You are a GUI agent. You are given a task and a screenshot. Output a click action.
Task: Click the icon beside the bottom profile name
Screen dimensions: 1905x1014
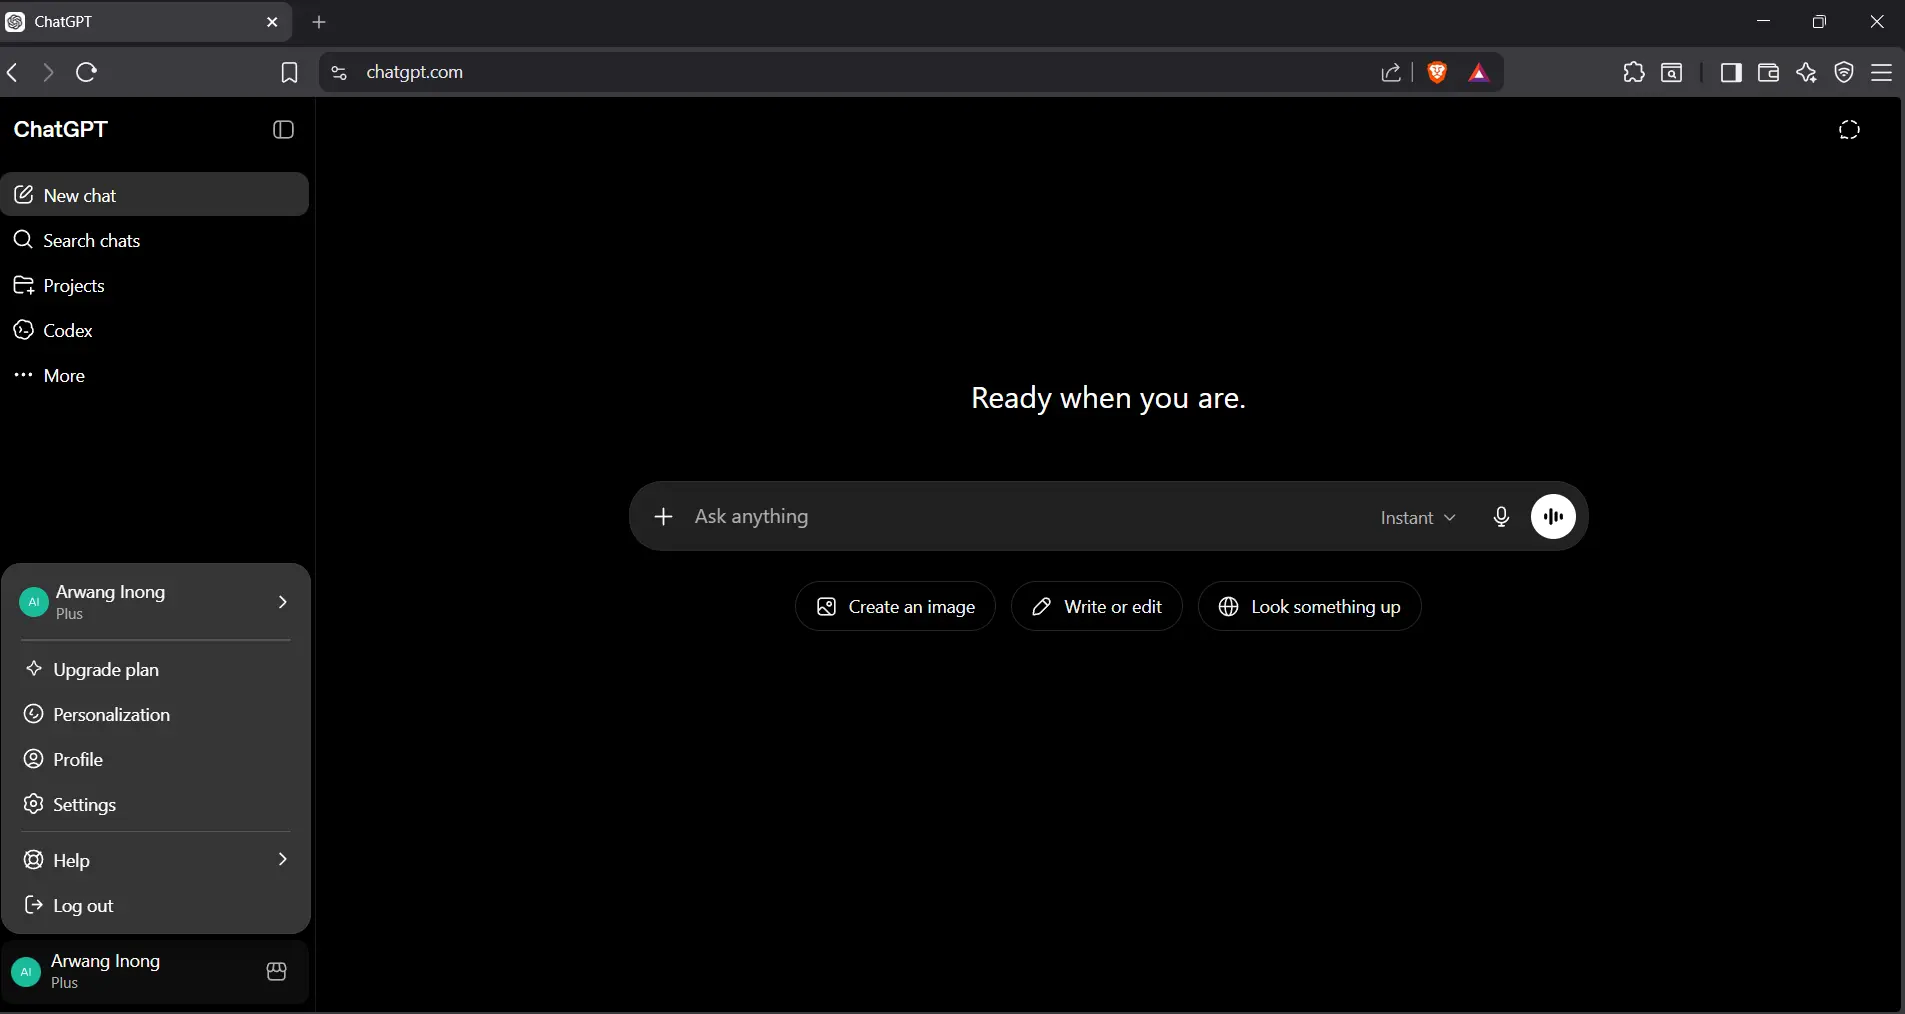277,971
